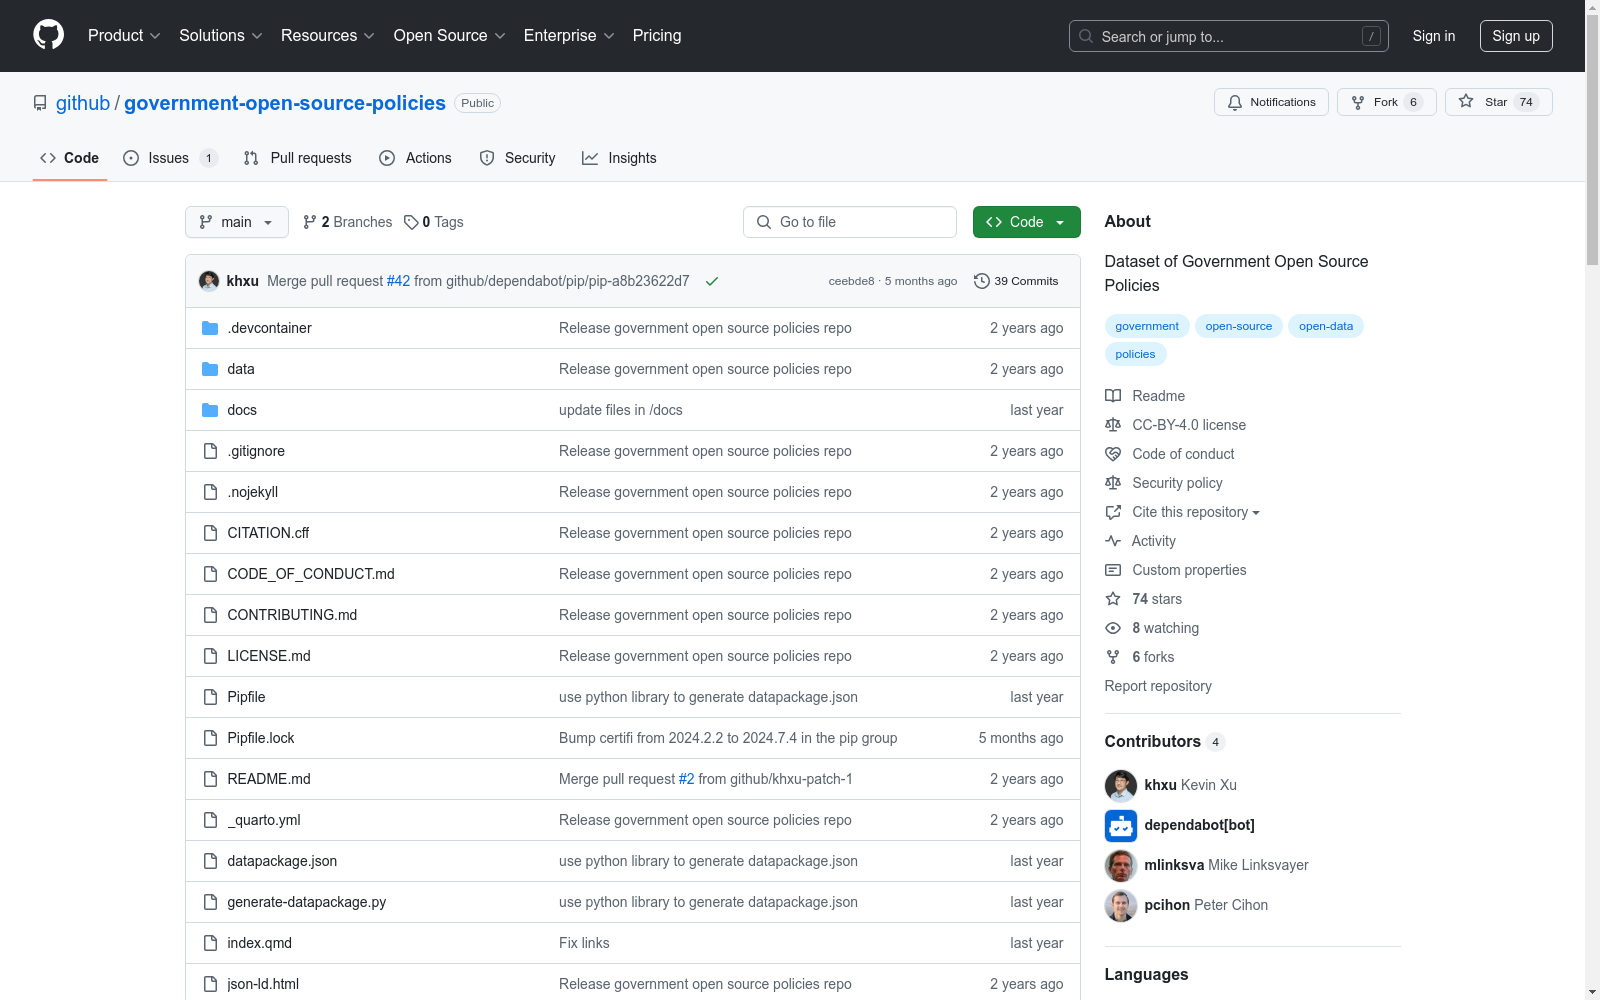The image size is (1600, 1000).
Task: Open the Product dropdown menu
Action: [124, 36]
